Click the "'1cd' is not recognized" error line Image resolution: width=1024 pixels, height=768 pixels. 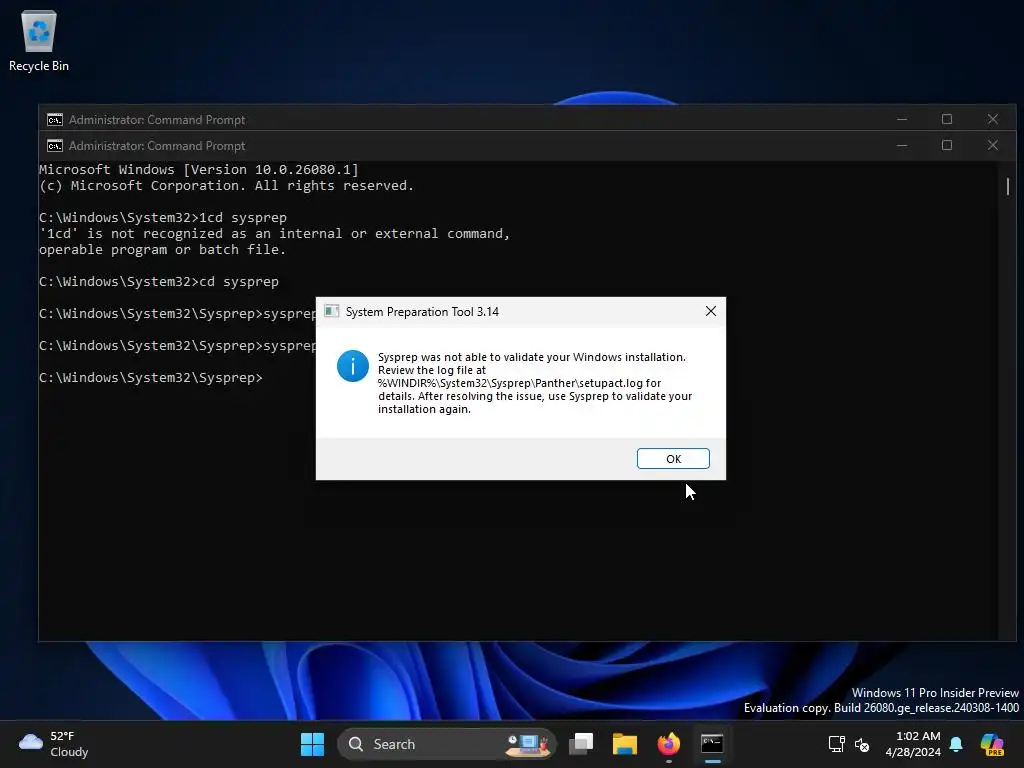[x=274, y=234]
